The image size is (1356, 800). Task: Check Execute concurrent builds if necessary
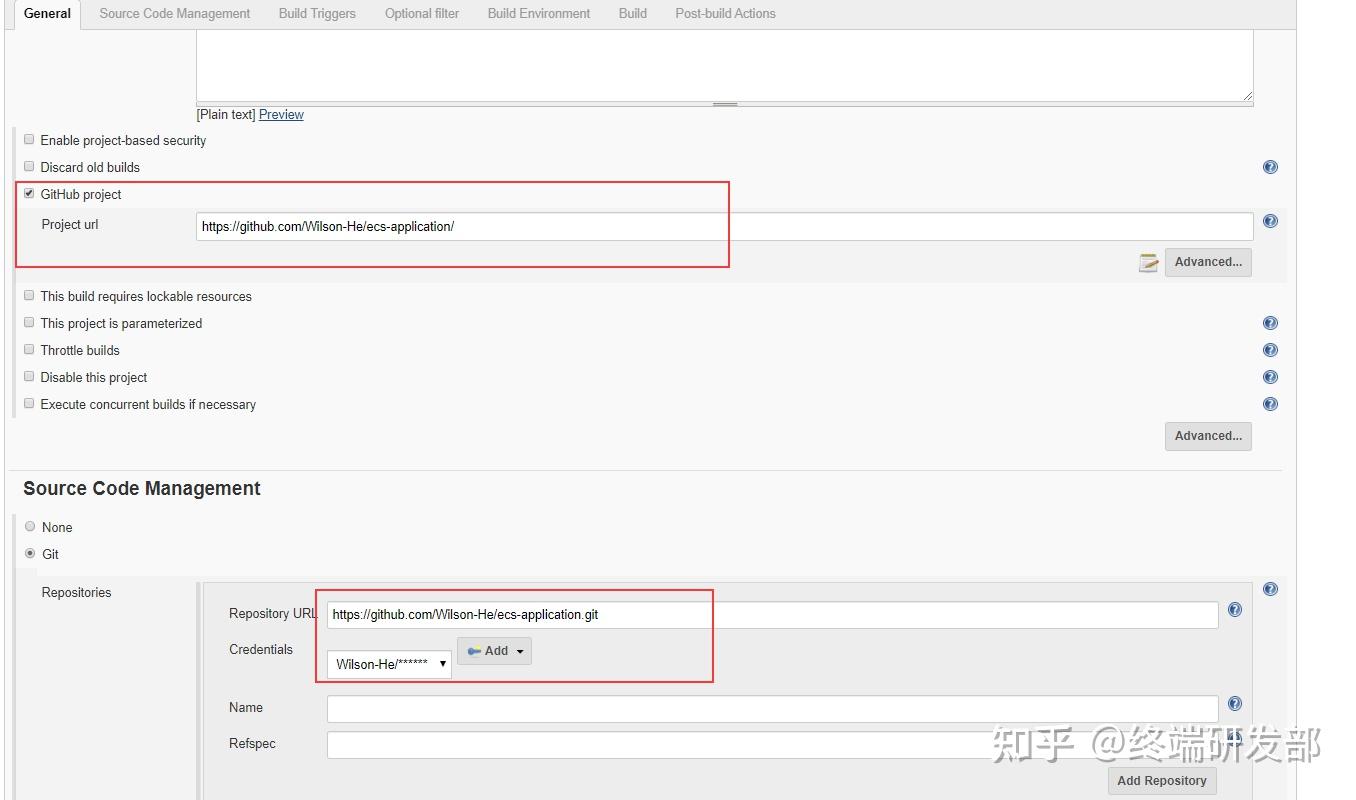point(29,402)
